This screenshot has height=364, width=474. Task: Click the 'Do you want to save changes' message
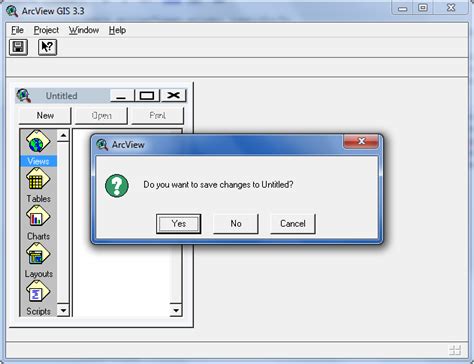click(218, 185)
